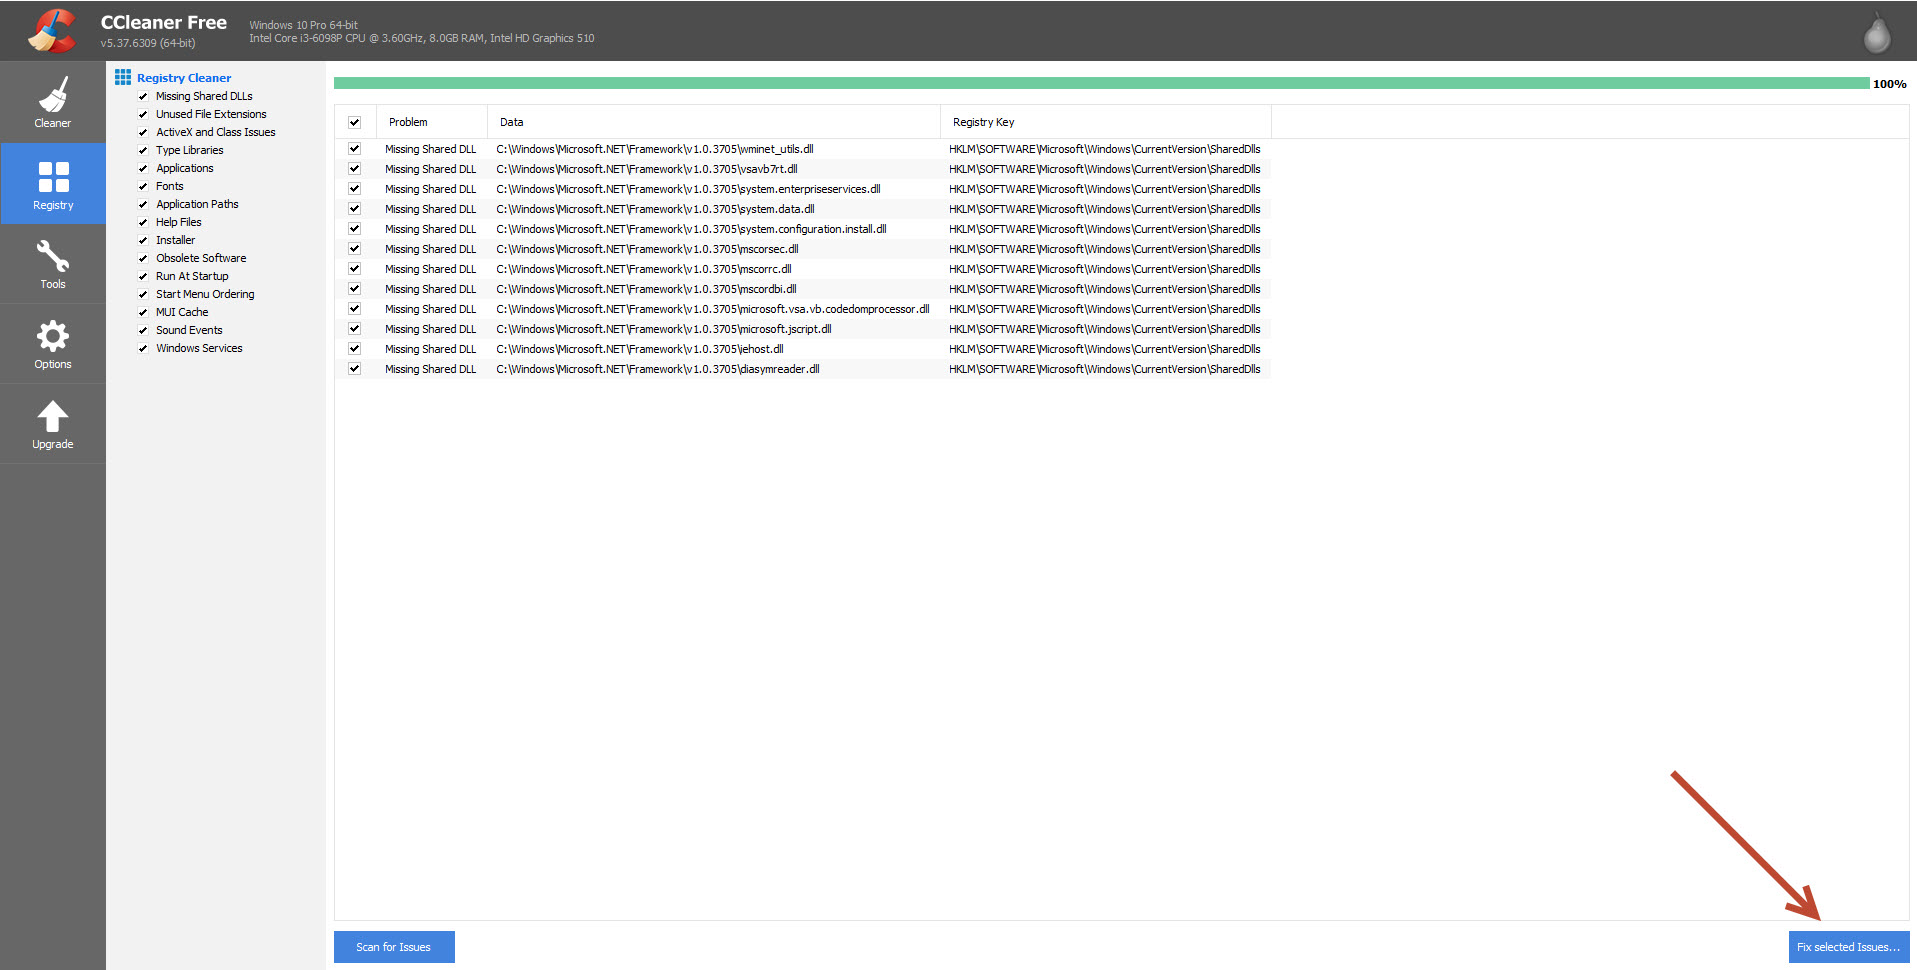Open the Tools wrench icon
Image resolution: width=1917 pixels, height=970 pixels.
tap(53, 256)
